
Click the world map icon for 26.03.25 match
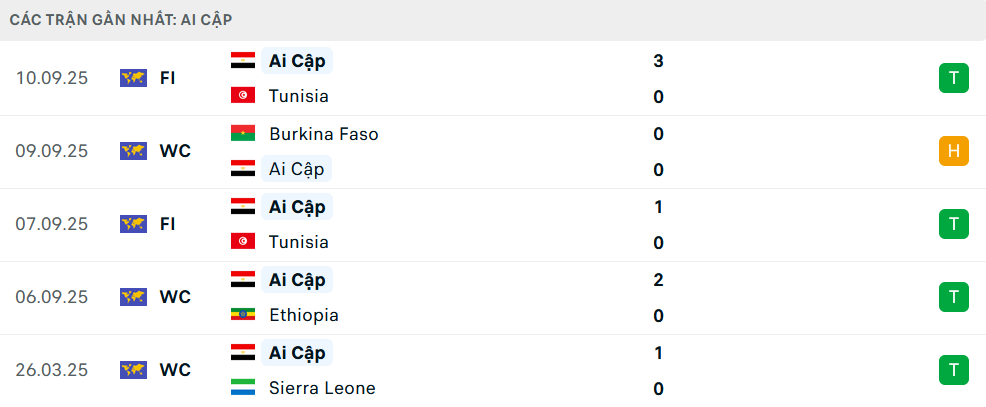tap(133, 370)
